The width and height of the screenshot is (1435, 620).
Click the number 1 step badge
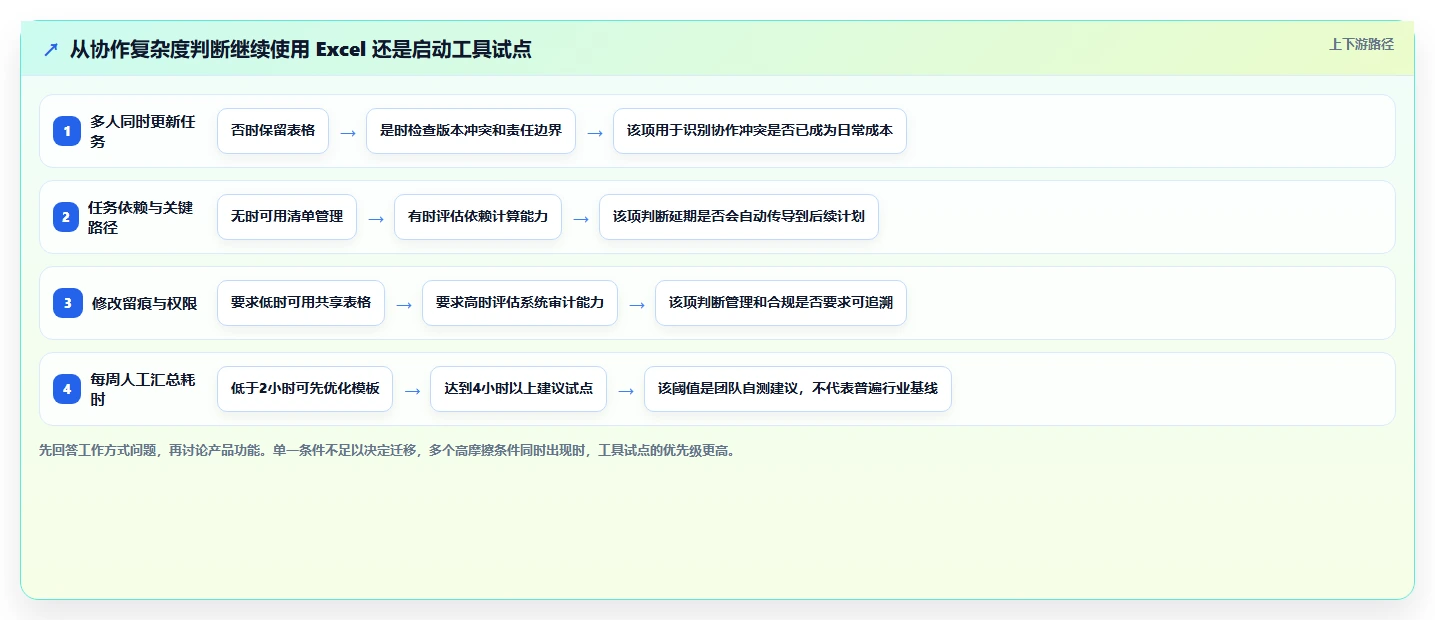click(67, 131)
